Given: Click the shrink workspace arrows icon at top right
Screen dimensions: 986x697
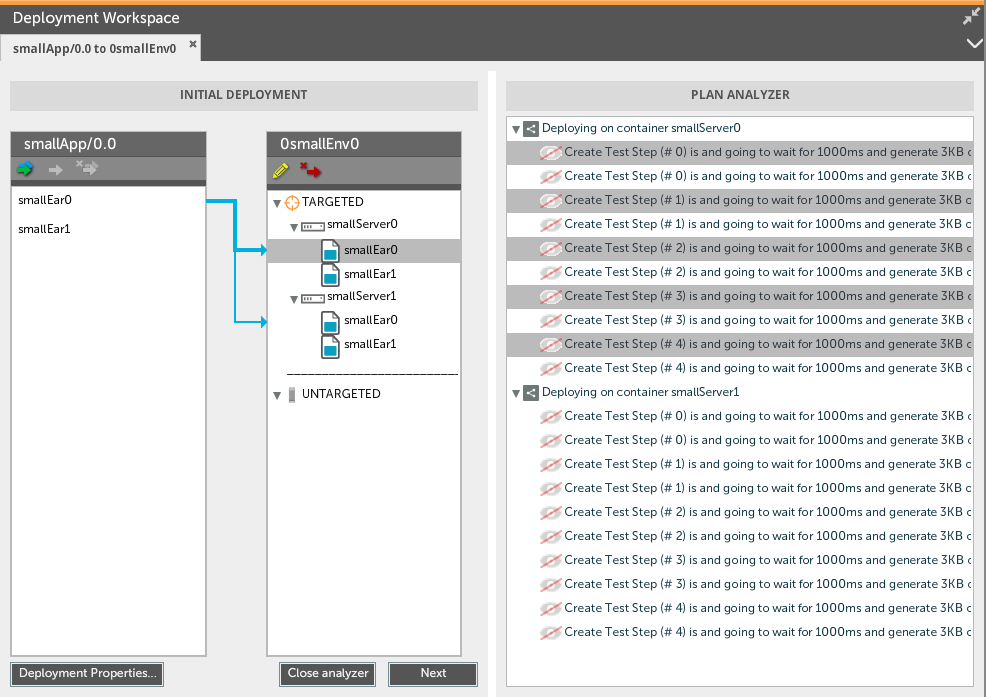Looking at the screenshot, I should tap(971, 17).
